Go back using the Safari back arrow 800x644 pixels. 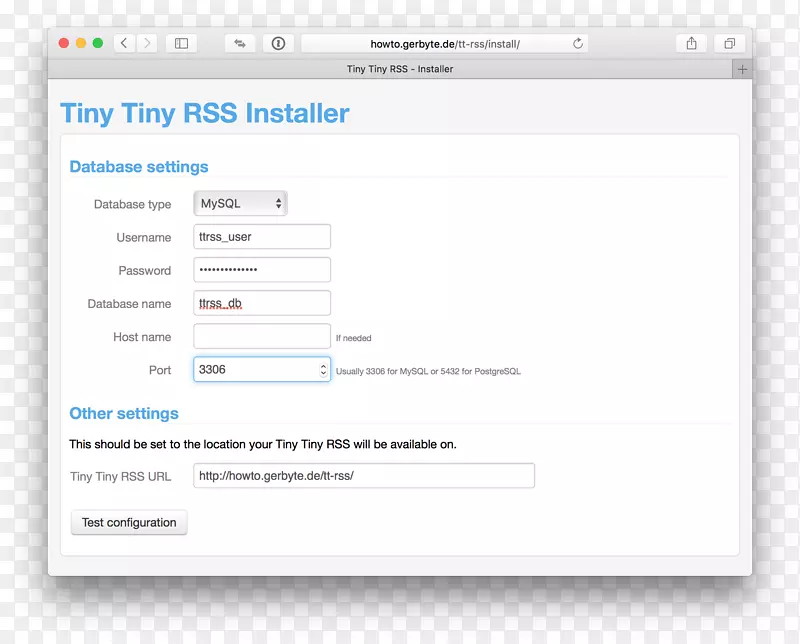point(124,43)
